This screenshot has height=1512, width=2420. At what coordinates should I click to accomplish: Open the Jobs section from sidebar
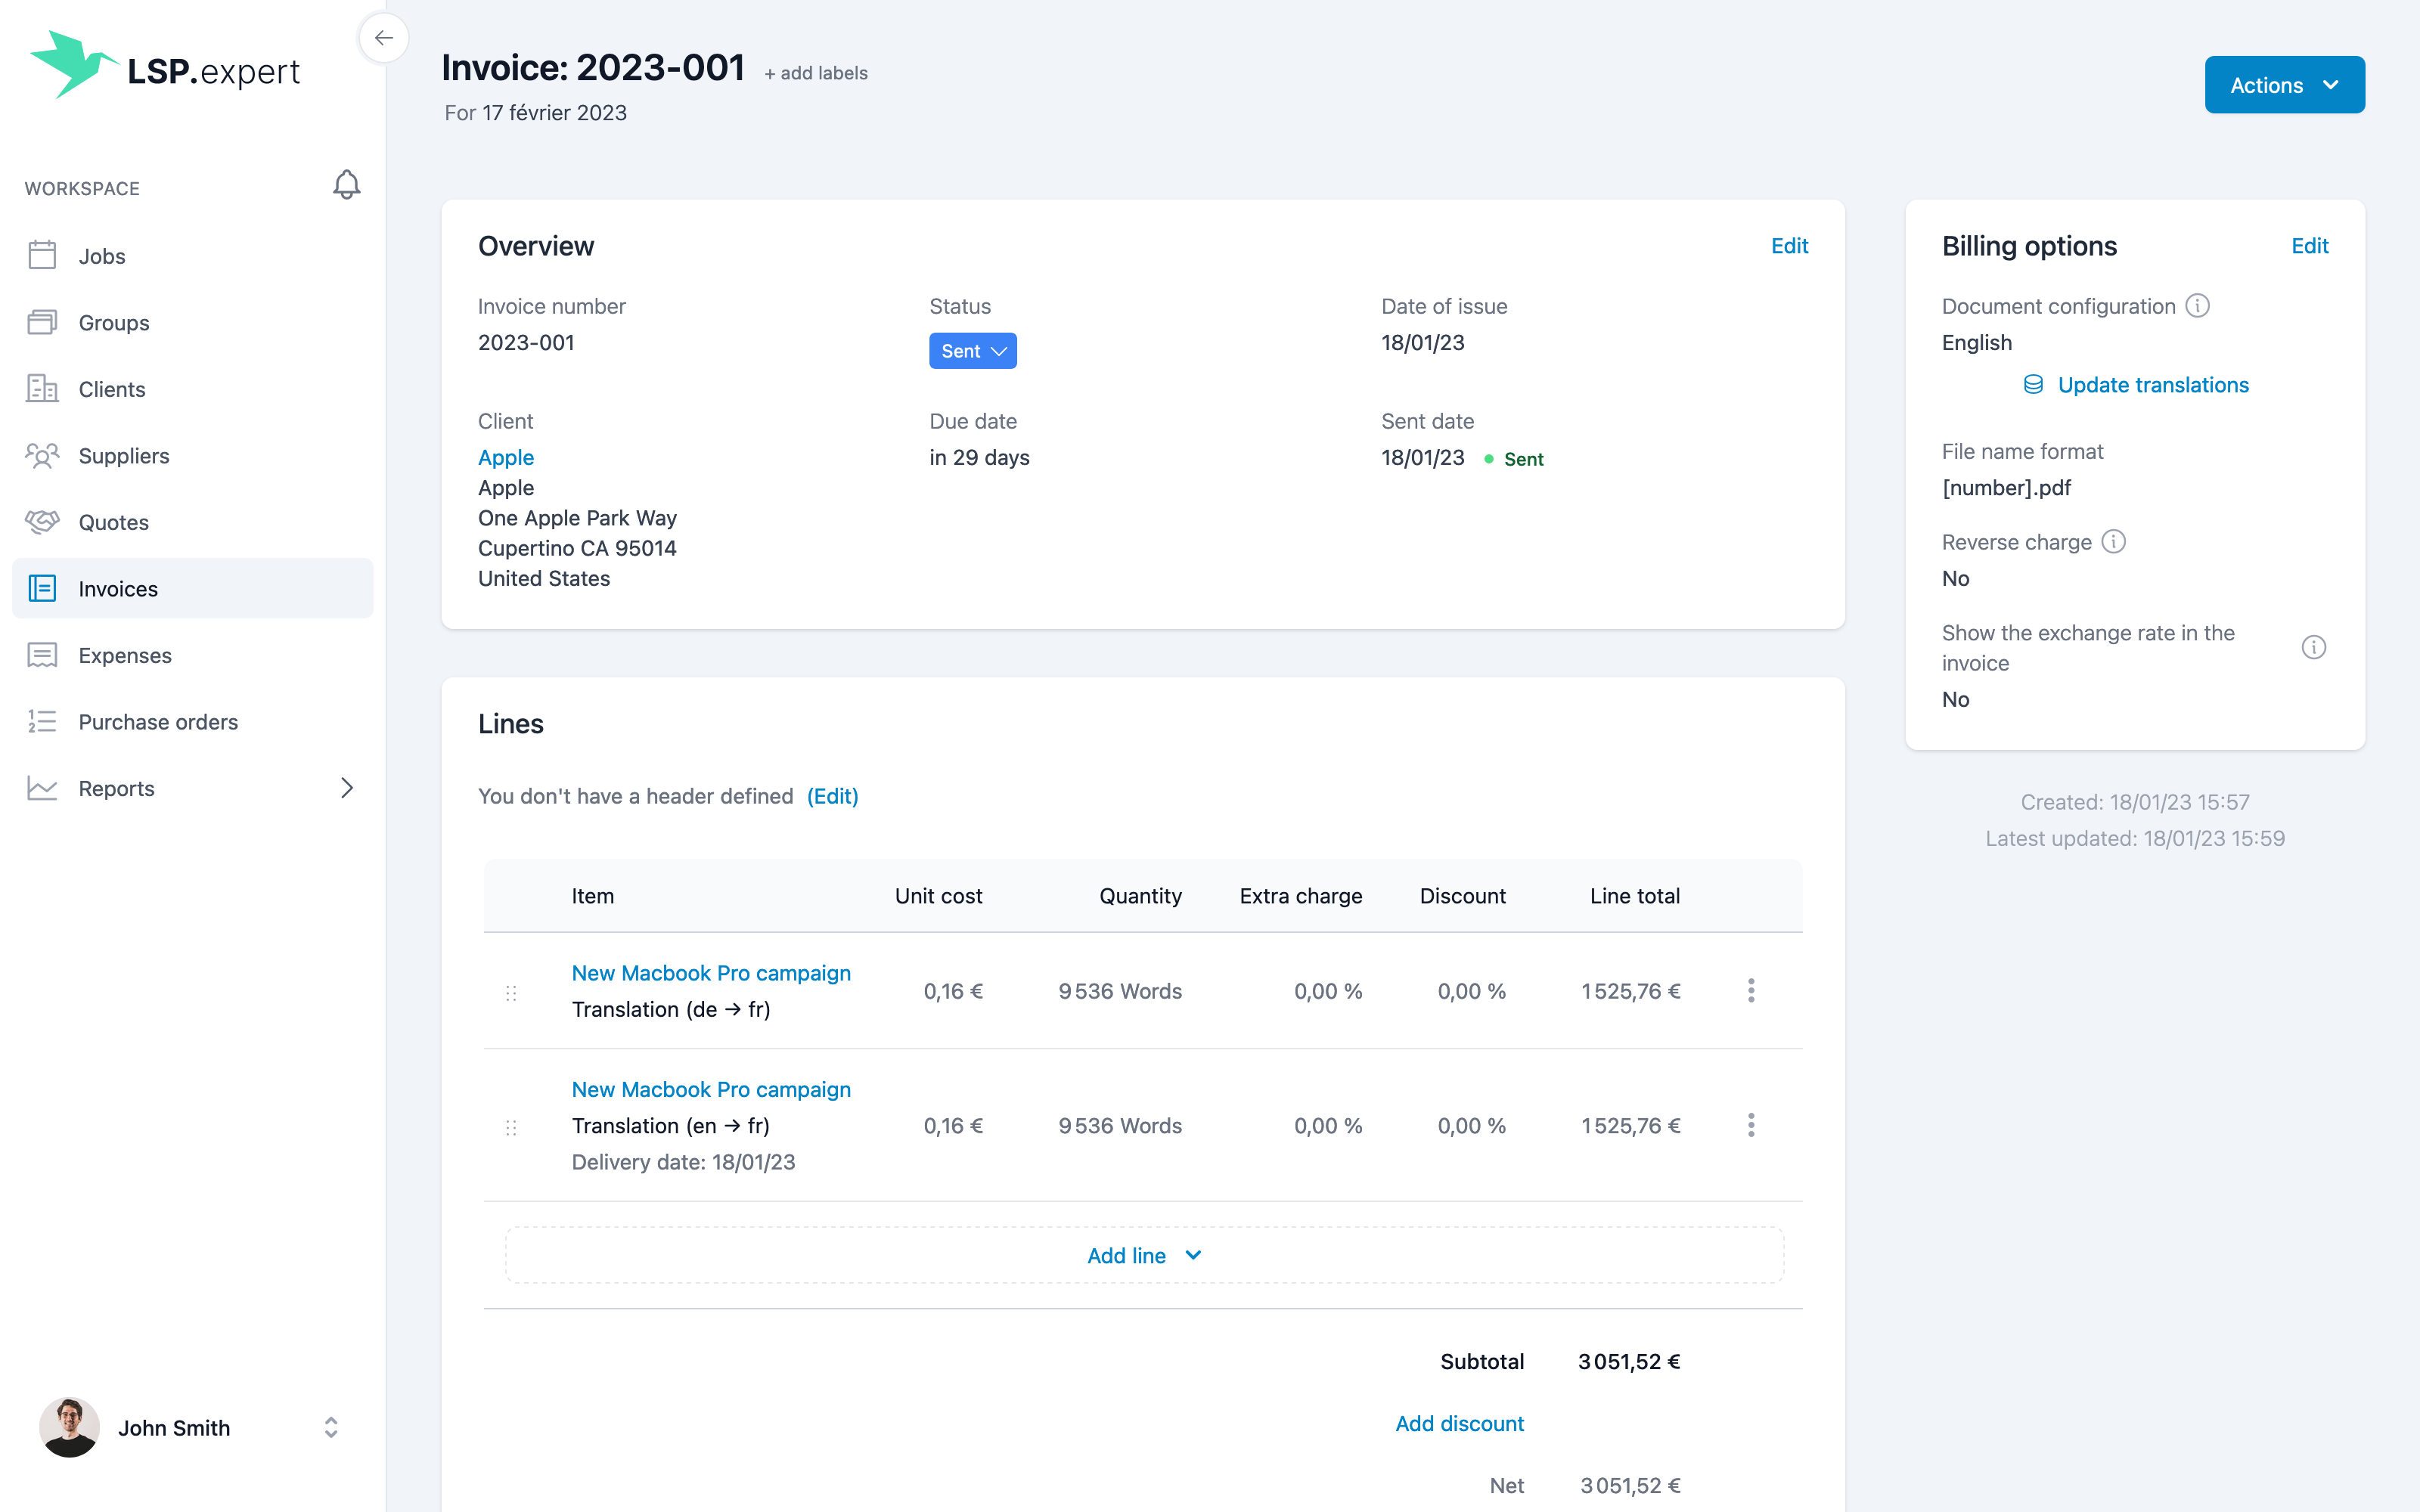click(x=103, y=255)
